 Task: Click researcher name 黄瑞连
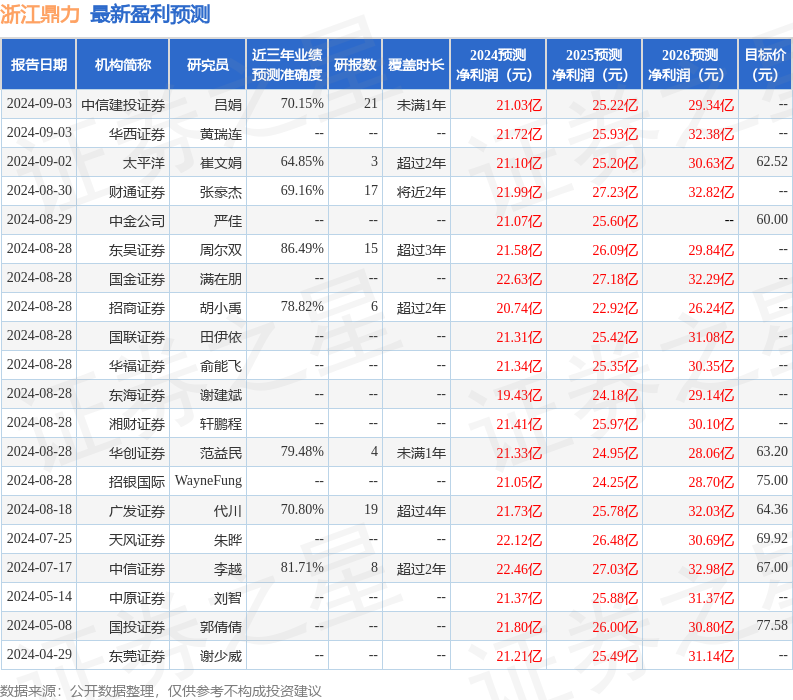[221, 134]
